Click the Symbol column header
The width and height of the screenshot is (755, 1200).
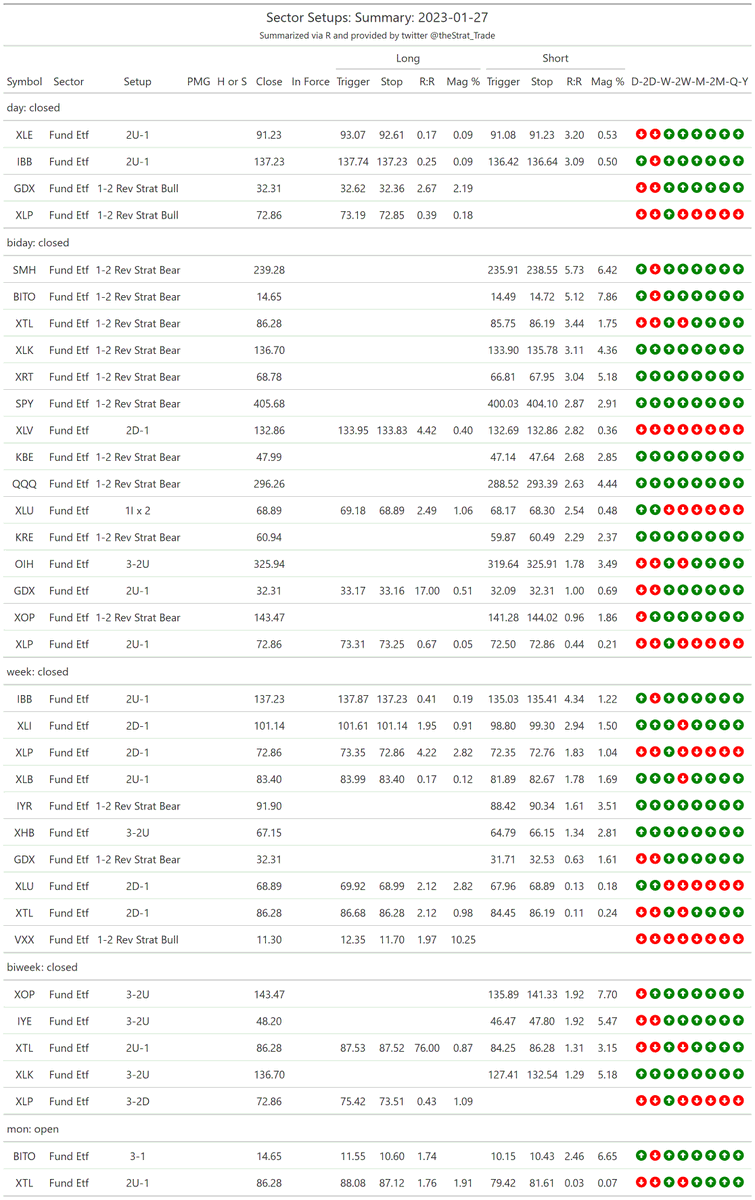coord(24,81)
